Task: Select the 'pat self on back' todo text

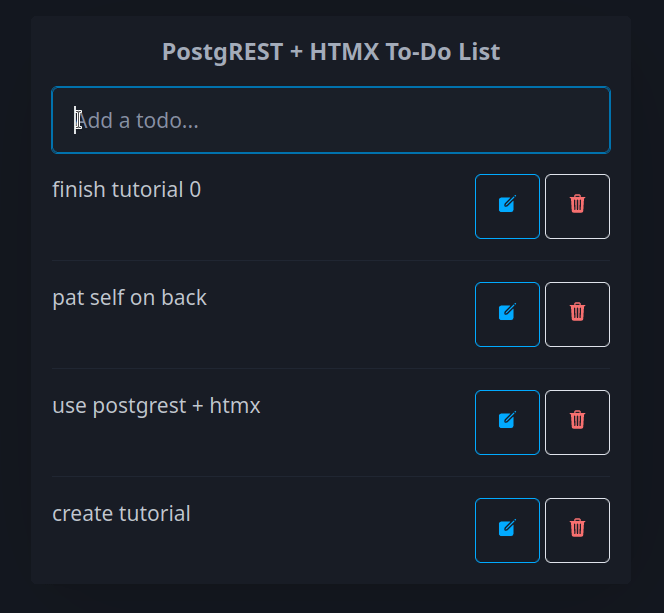Action: (x=129, y=297)
